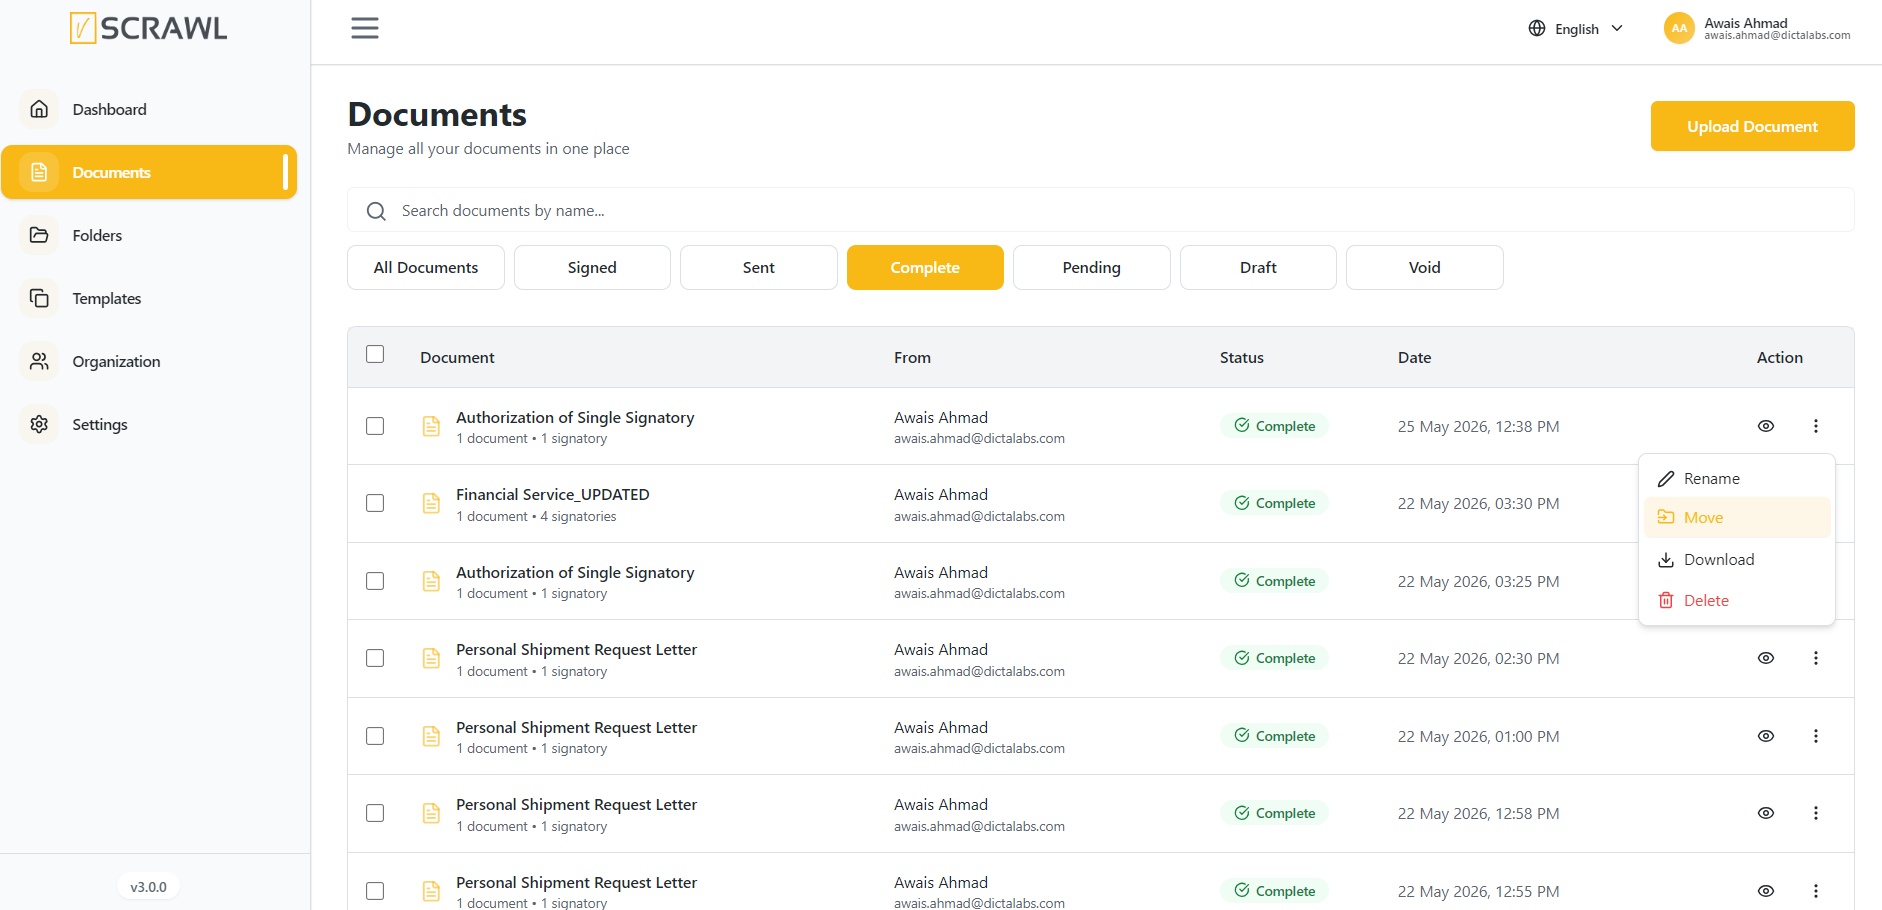Click the globe language icon

coord(1537,28)
